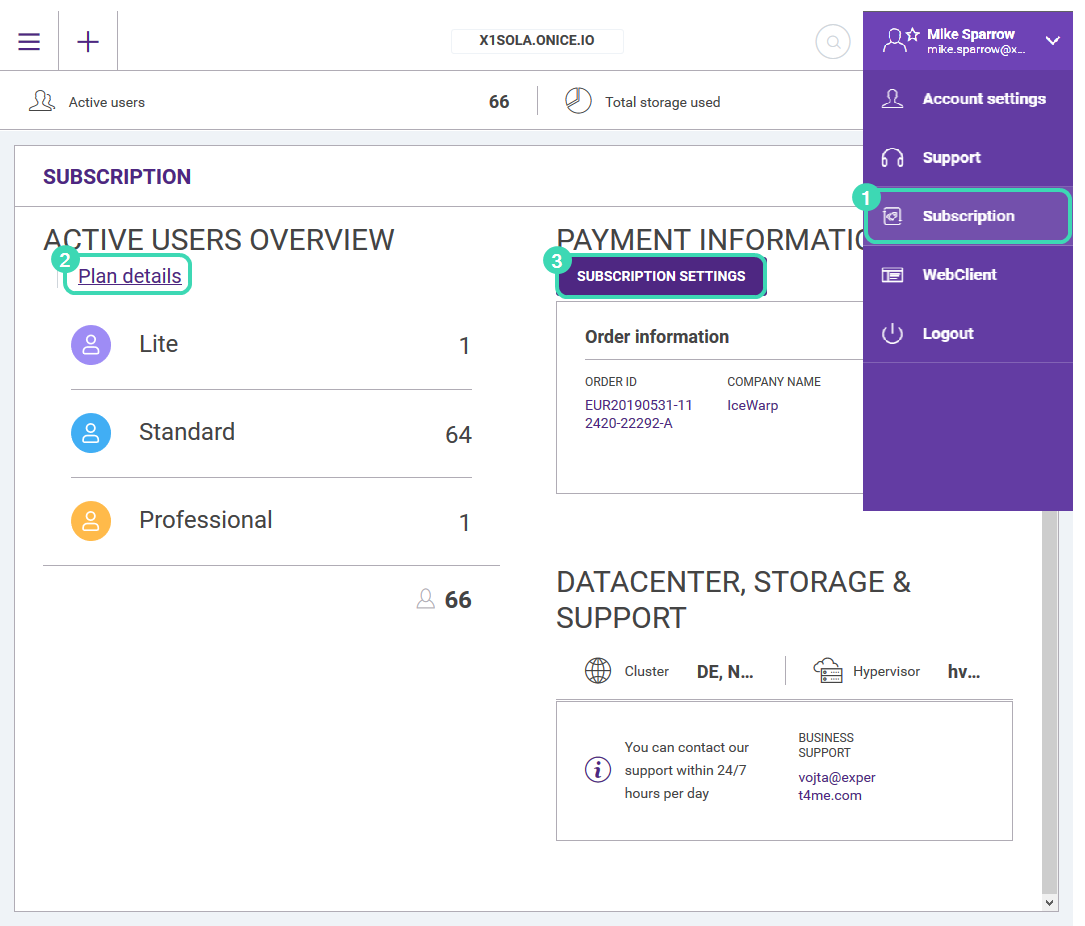Image resolution: width=1085 pixels, height=926 pixels.
Task: Select Support in the user menu
Action: pos(968,158)
